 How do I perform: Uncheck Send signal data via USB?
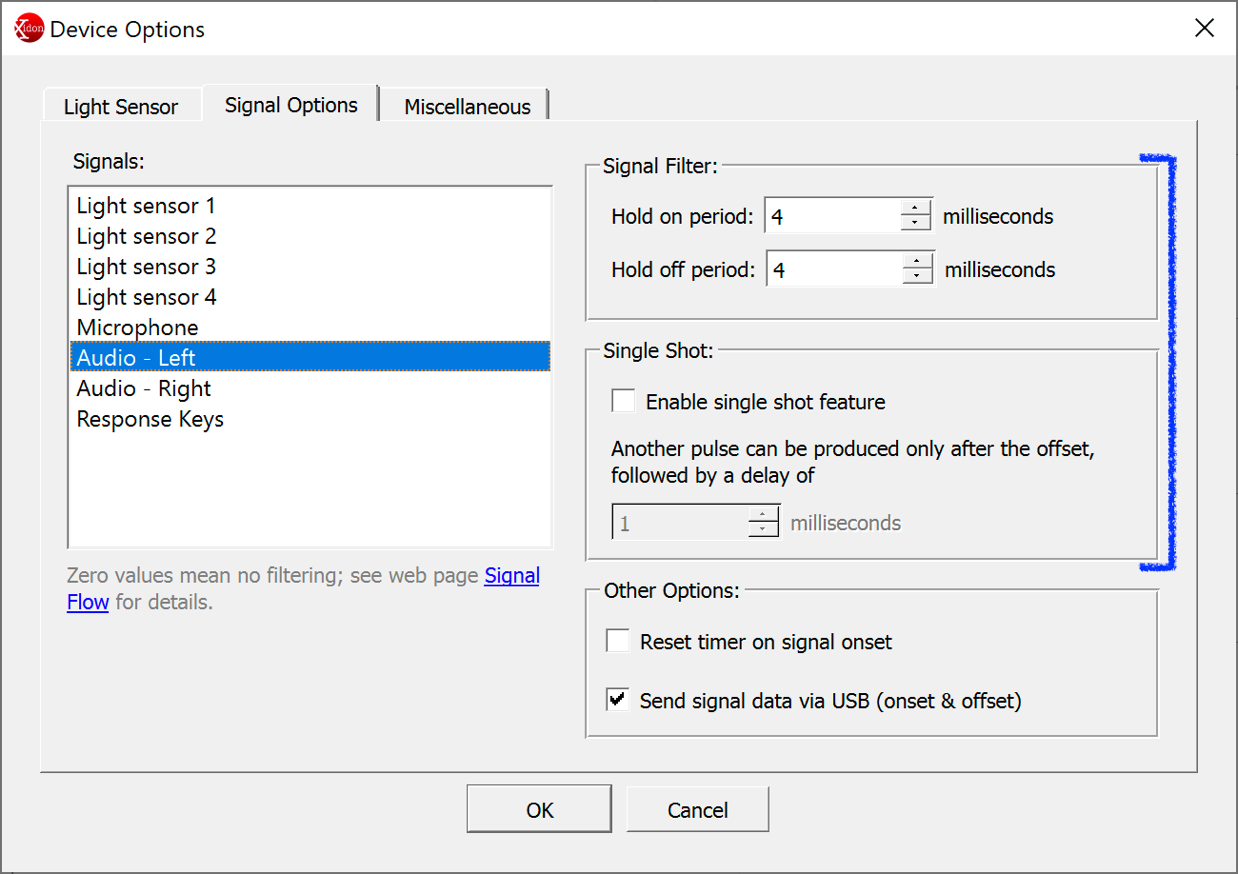pos(618,701)
